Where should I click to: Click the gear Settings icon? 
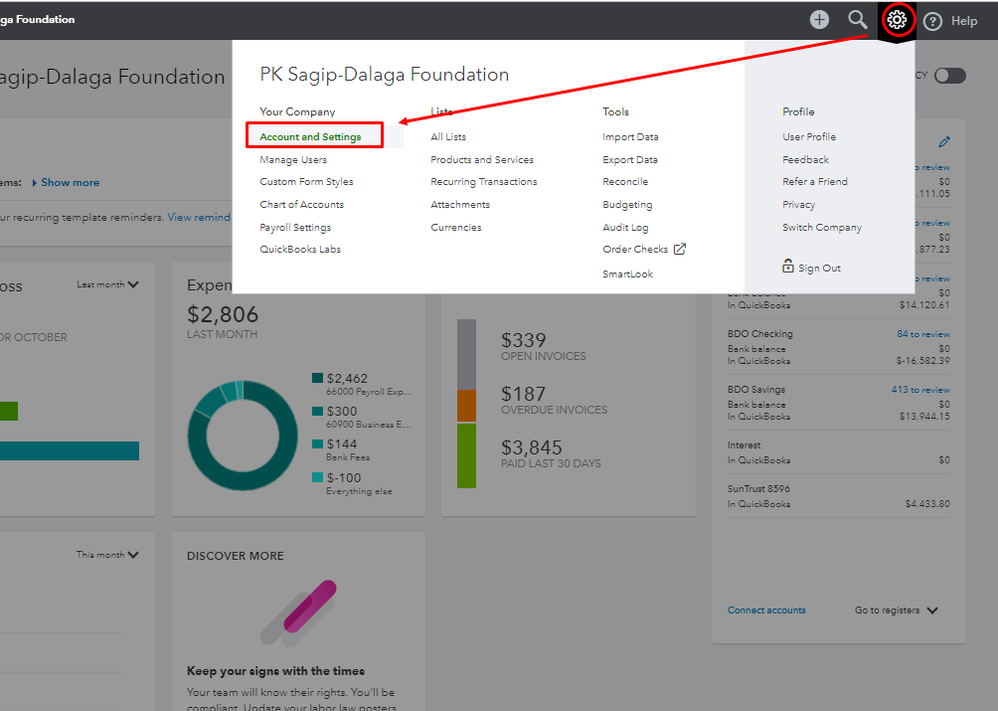(x=897, y=20)
